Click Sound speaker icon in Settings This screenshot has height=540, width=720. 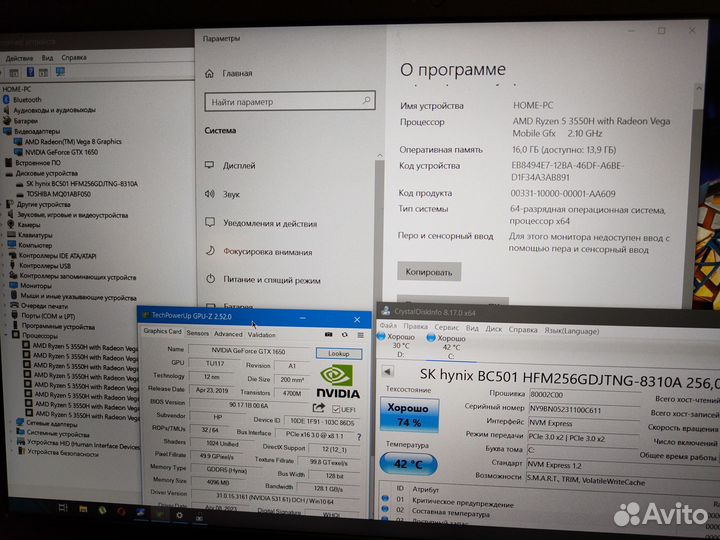pyautogui.click(x=209, y=194)
